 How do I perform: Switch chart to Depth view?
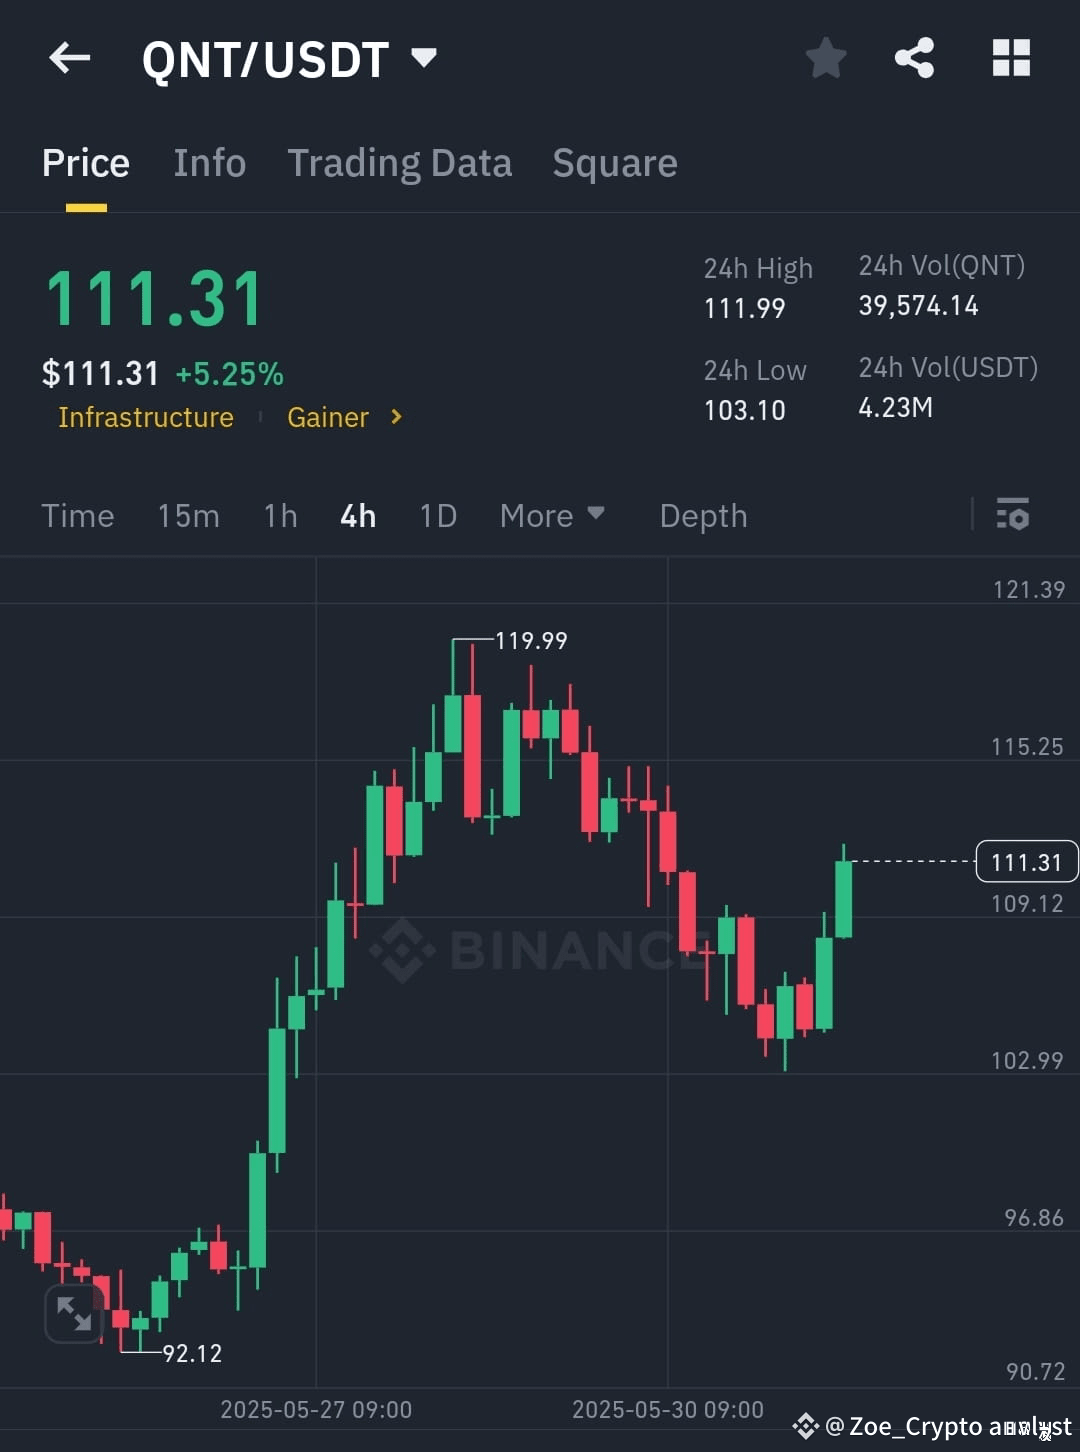click(703, 515)
